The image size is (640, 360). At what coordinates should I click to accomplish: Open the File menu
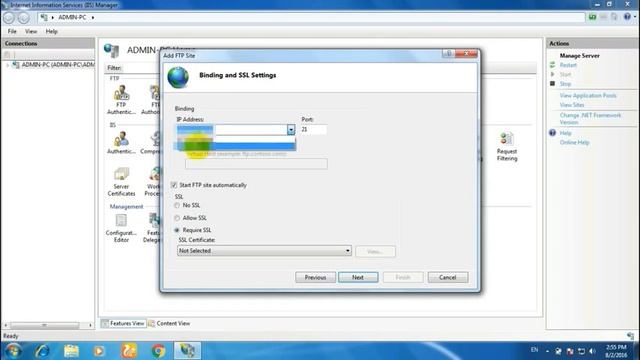pos(12,31)
